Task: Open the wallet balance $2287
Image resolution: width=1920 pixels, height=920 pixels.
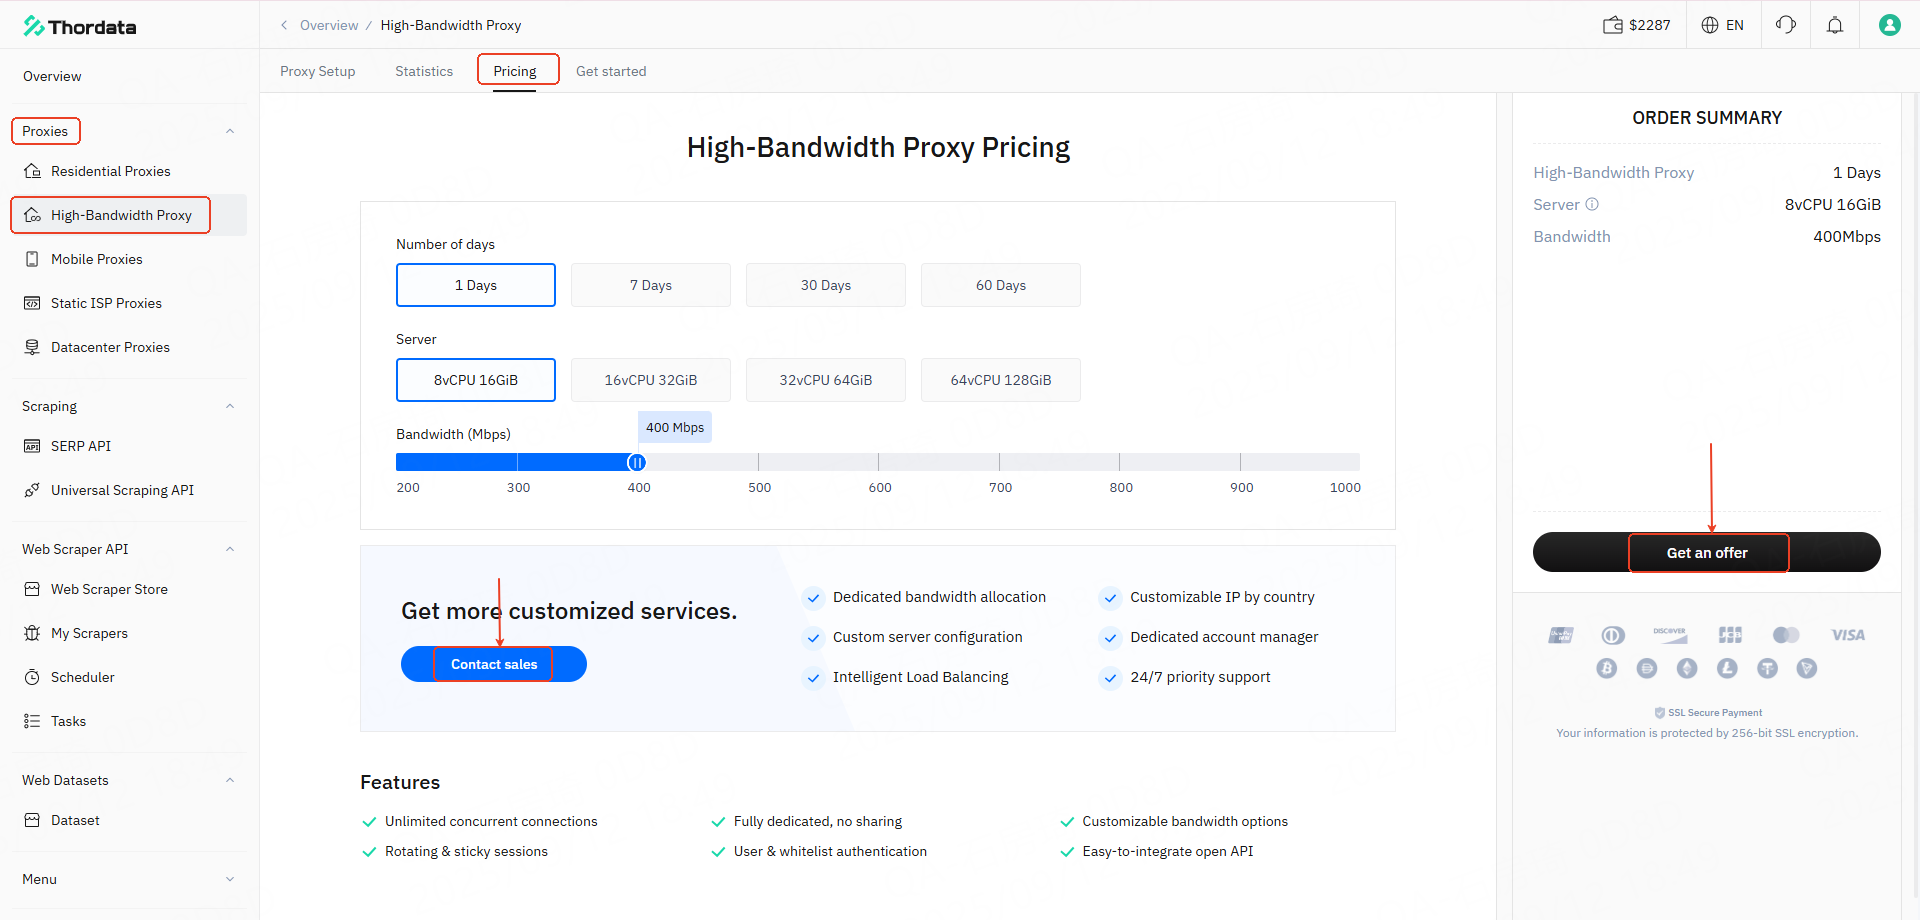Action: click(x=1637, y=25)
